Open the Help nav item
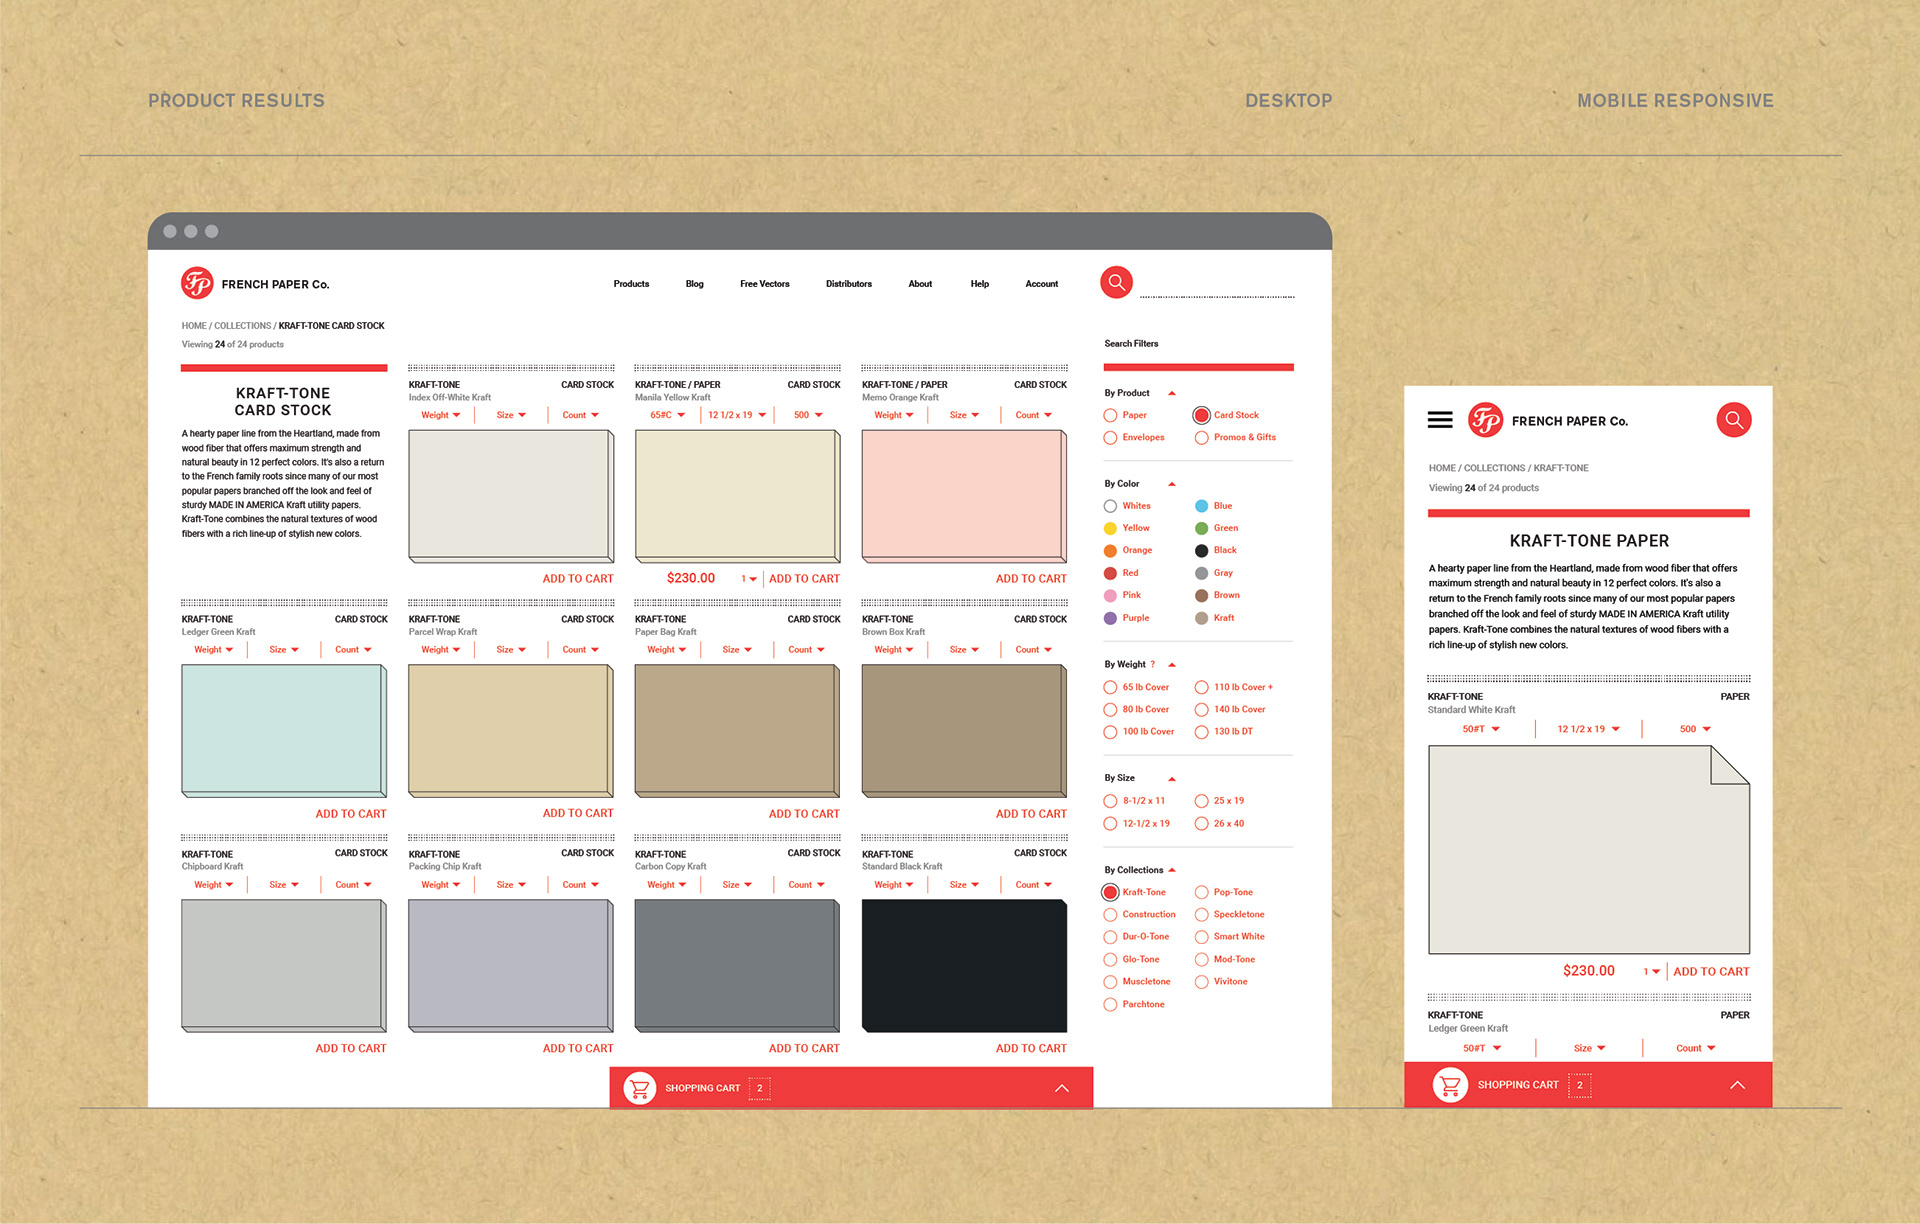Screen dimensions: 1920x1224 pyautogui.click(x=979, y=284)
